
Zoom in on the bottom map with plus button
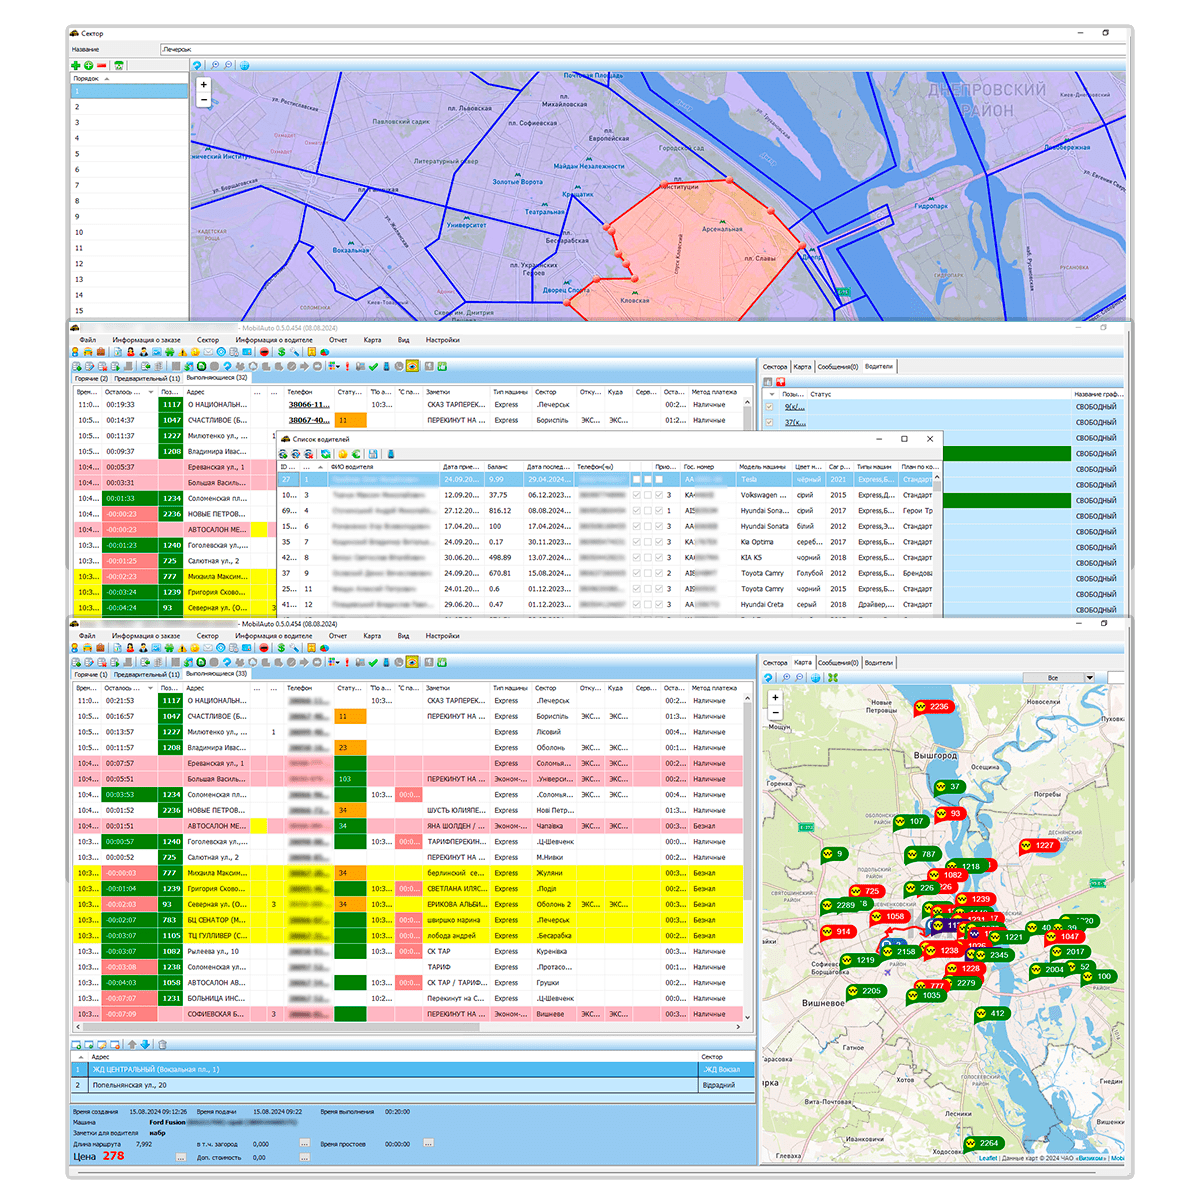pyautogui.click(x=775, y=698)
